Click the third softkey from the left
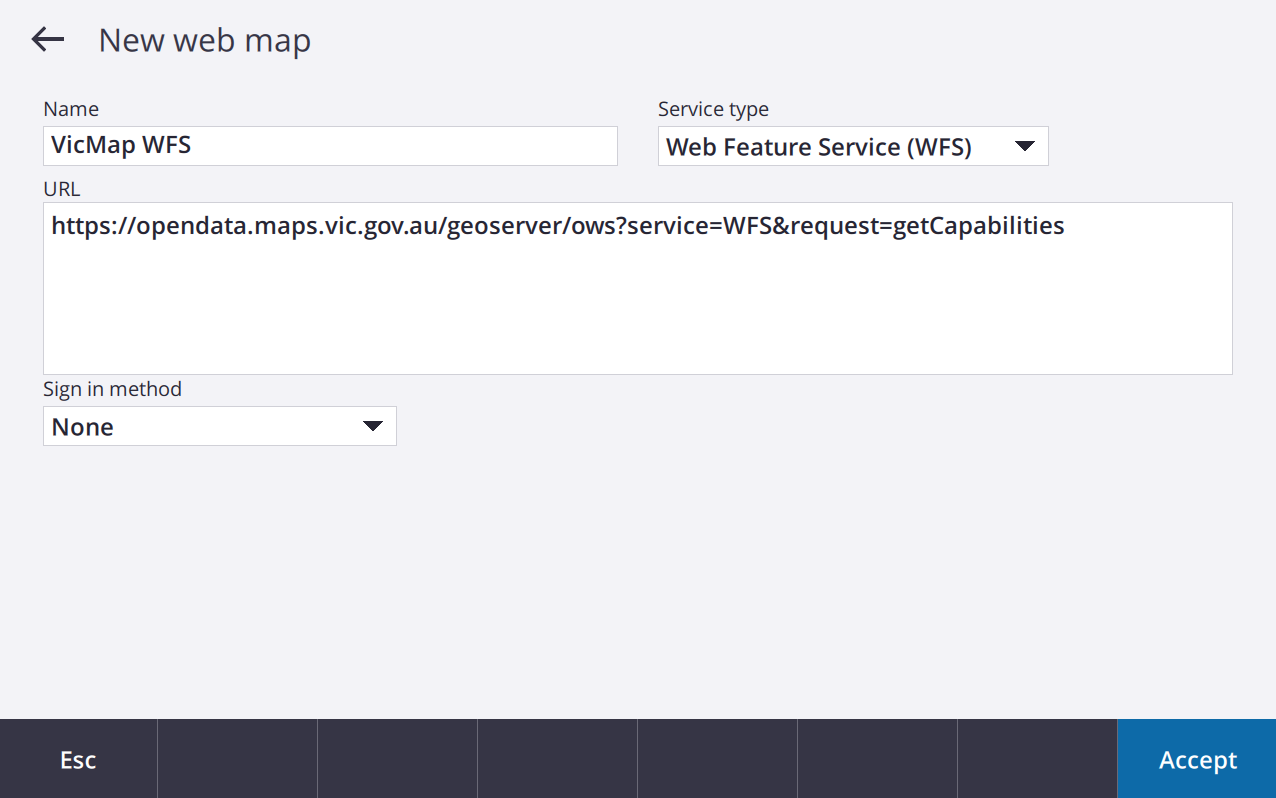 tap(397, 759)
